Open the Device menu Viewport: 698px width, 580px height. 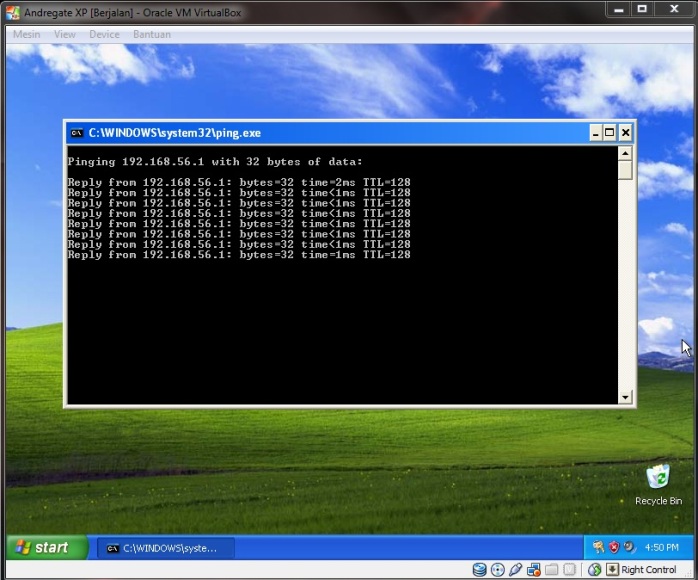tap(104, 34)
